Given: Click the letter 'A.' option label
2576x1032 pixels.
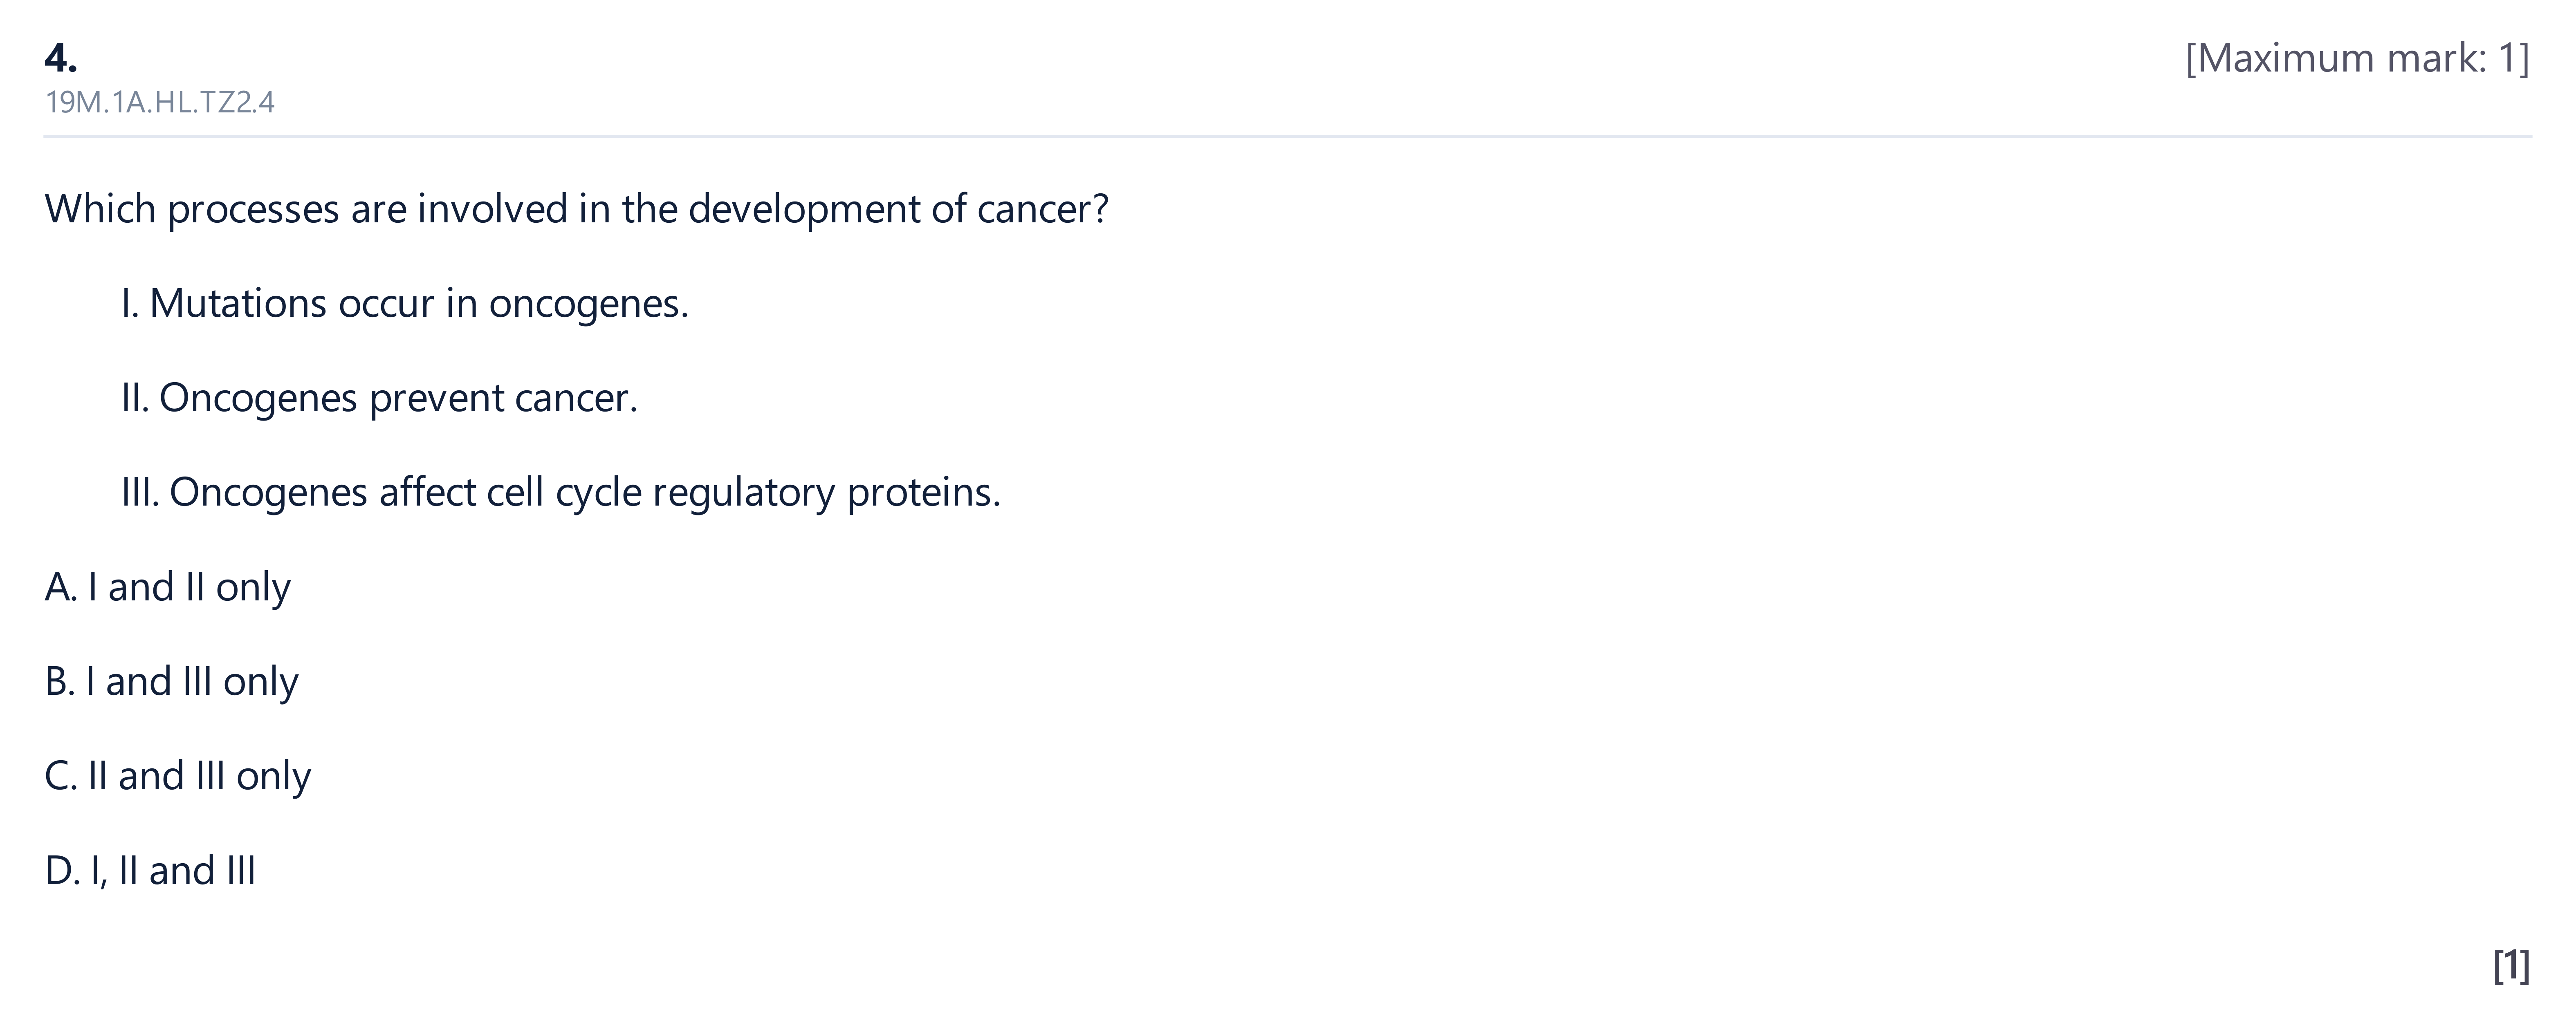Looking at the screenshot, I should point(61,587).
